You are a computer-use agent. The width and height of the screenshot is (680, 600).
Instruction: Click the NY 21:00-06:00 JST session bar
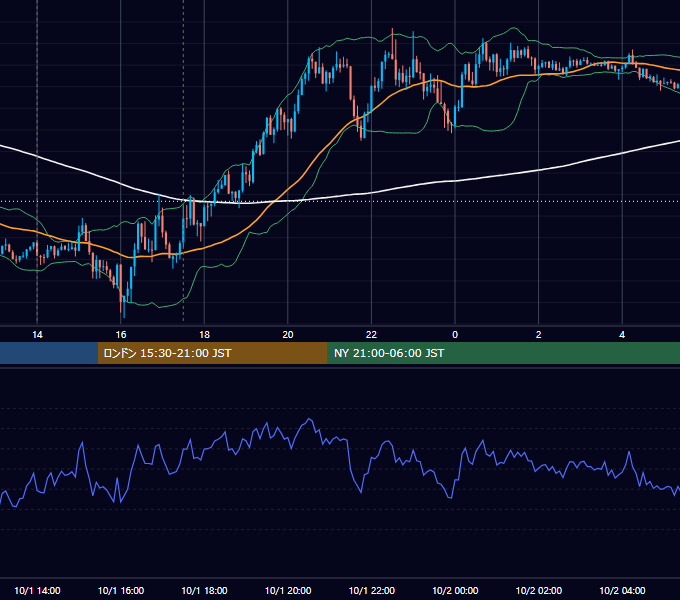click(503, 353)
